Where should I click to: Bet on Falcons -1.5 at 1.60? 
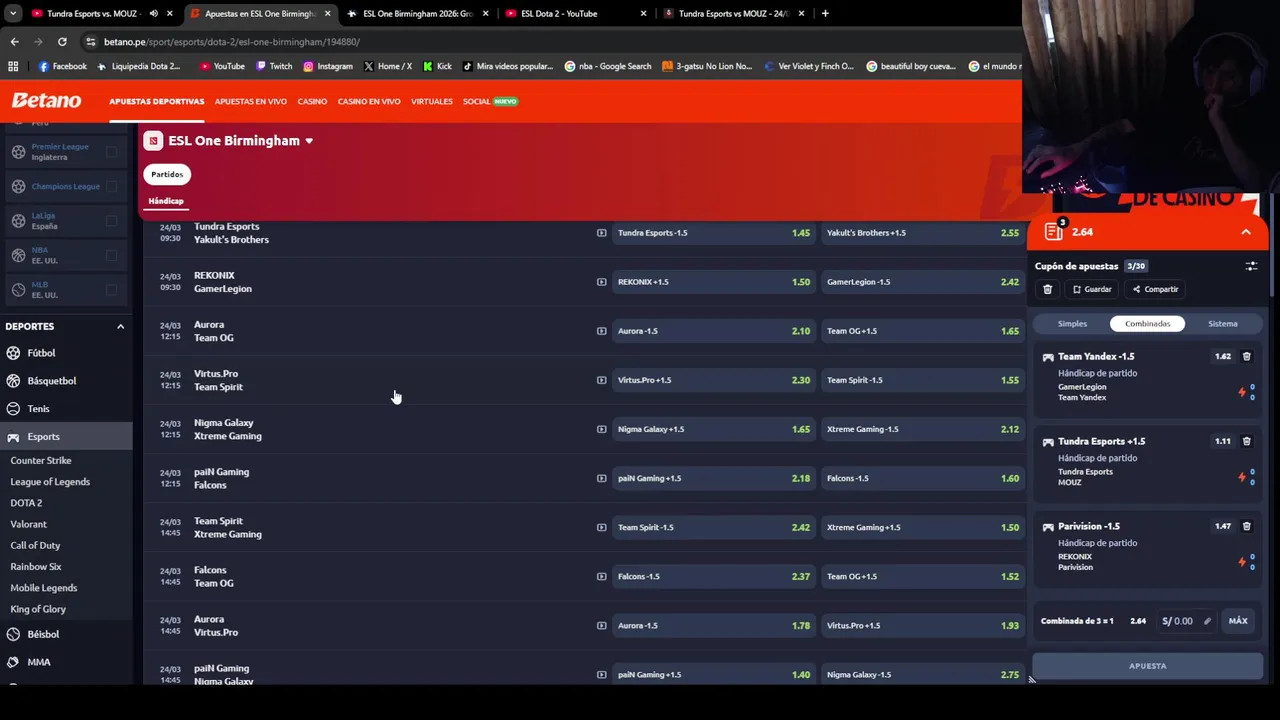point(923,478)
